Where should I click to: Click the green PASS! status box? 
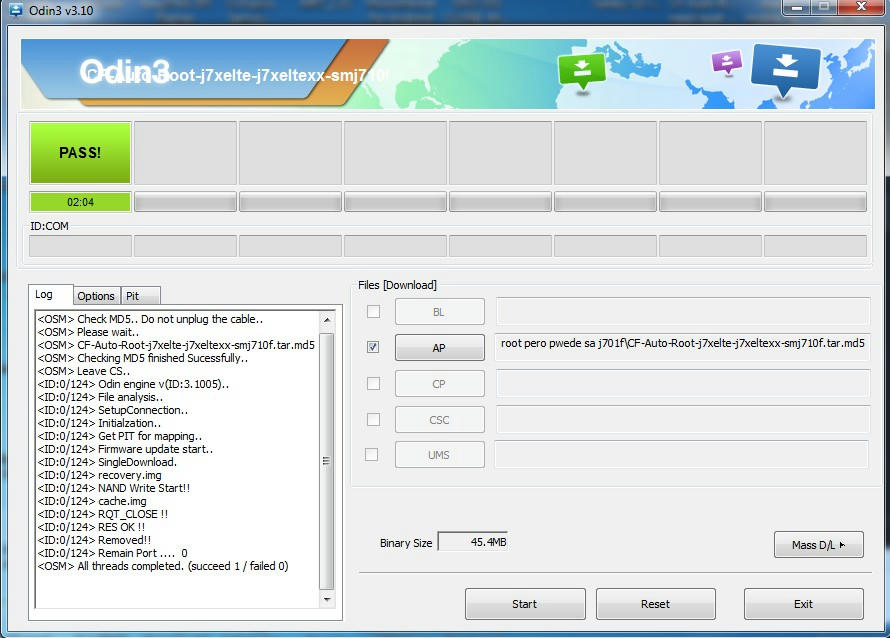pos(80,153)
